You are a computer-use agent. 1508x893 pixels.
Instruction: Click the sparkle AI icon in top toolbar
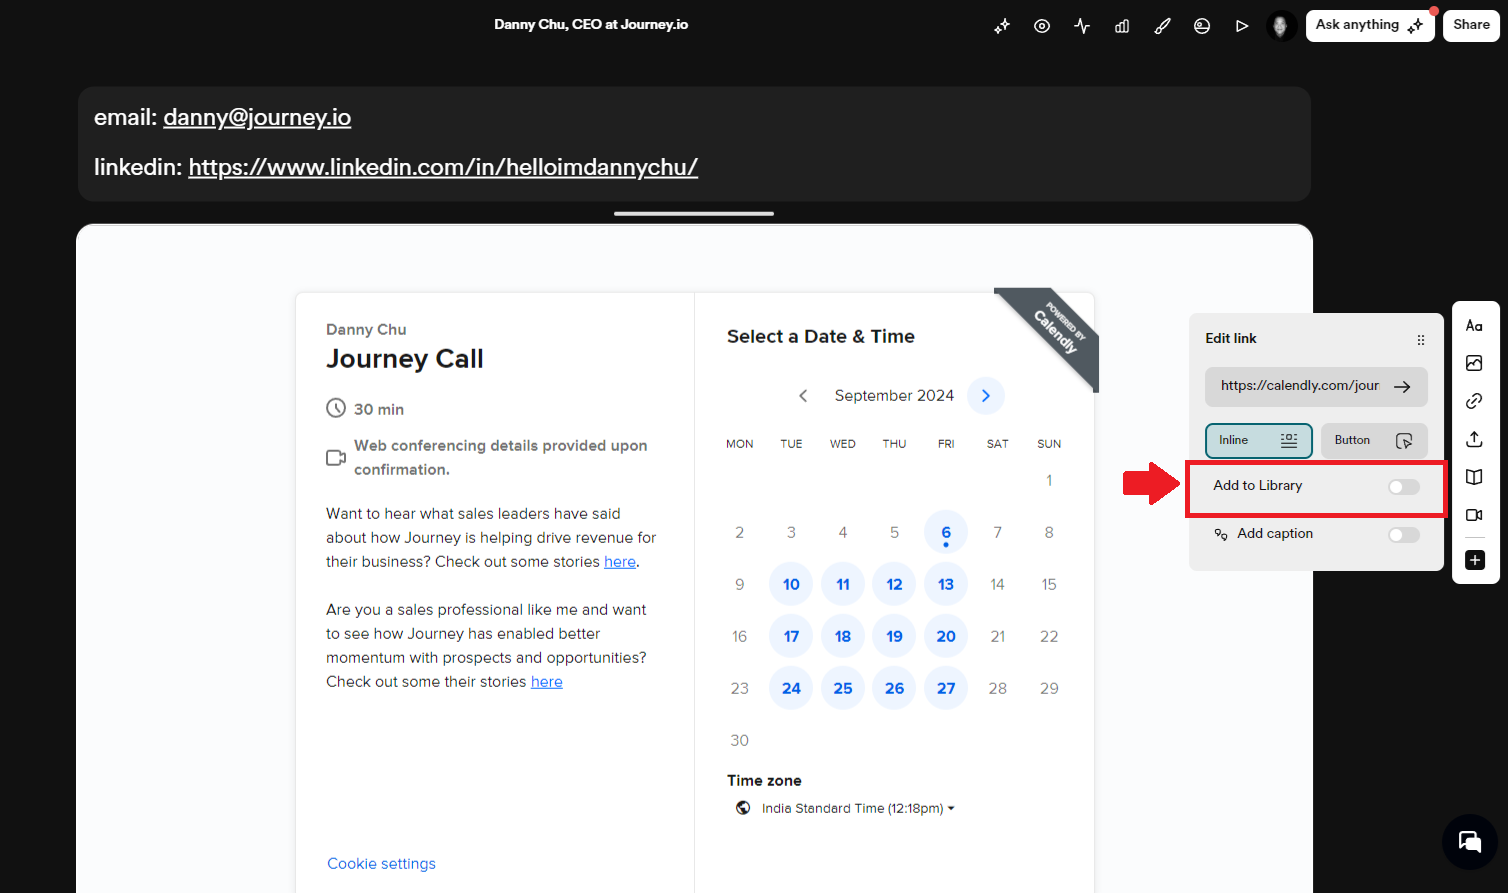(1002, 27)
